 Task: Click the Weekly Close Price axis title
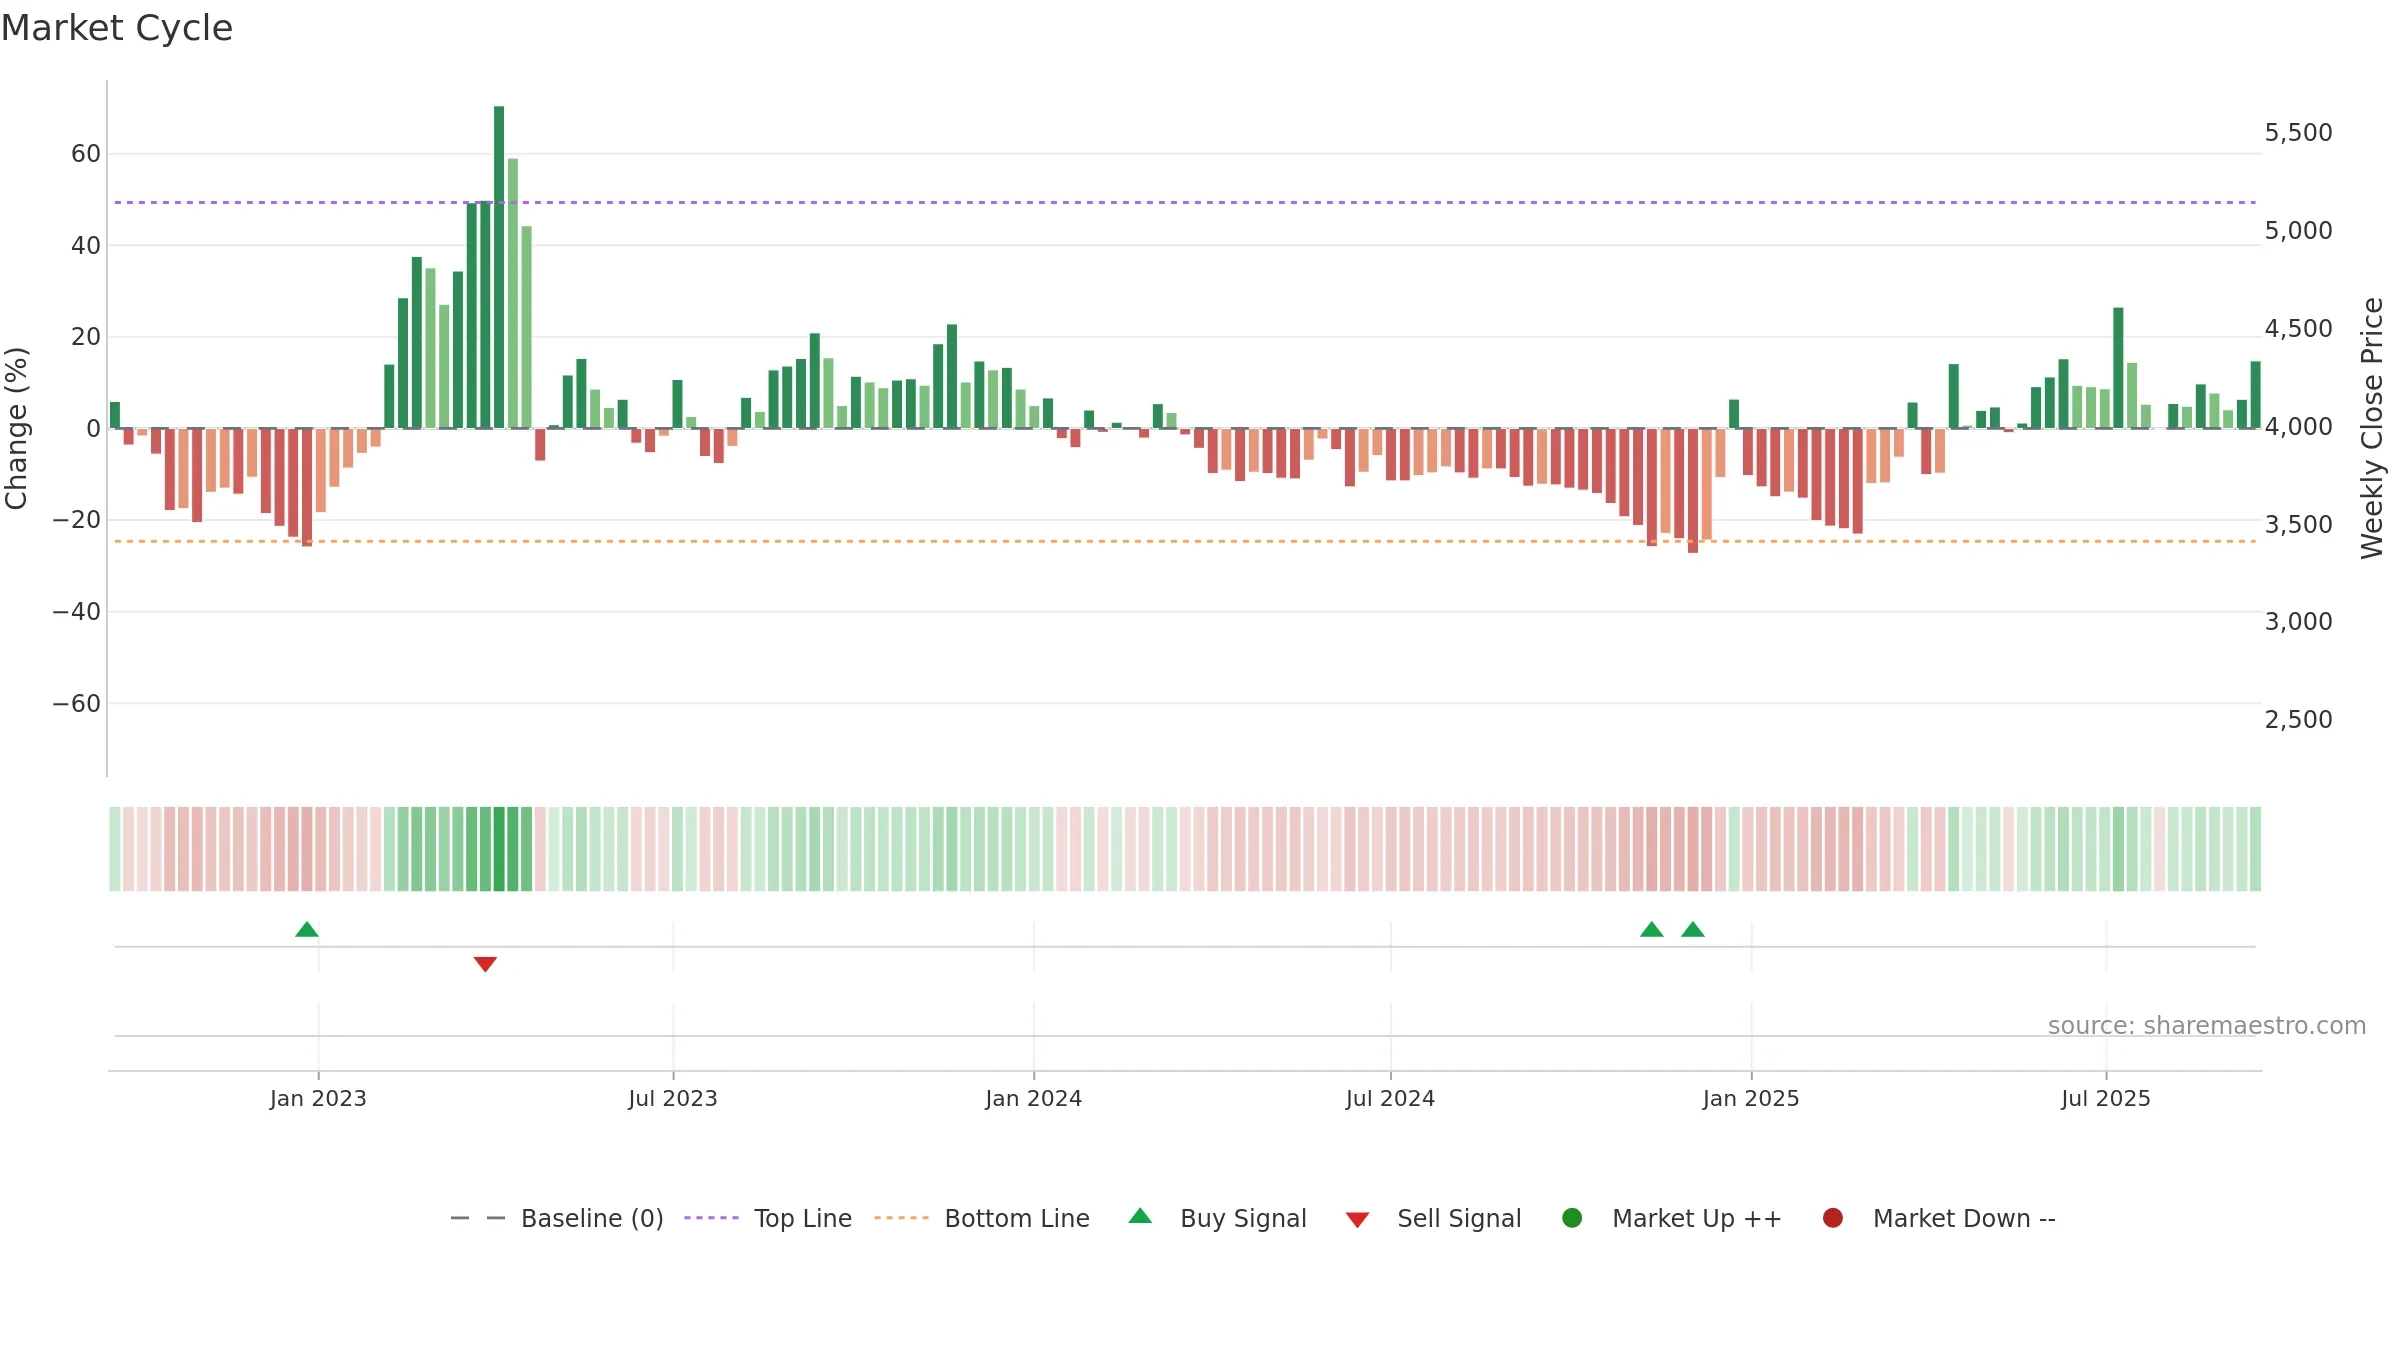pos(2372,428)
